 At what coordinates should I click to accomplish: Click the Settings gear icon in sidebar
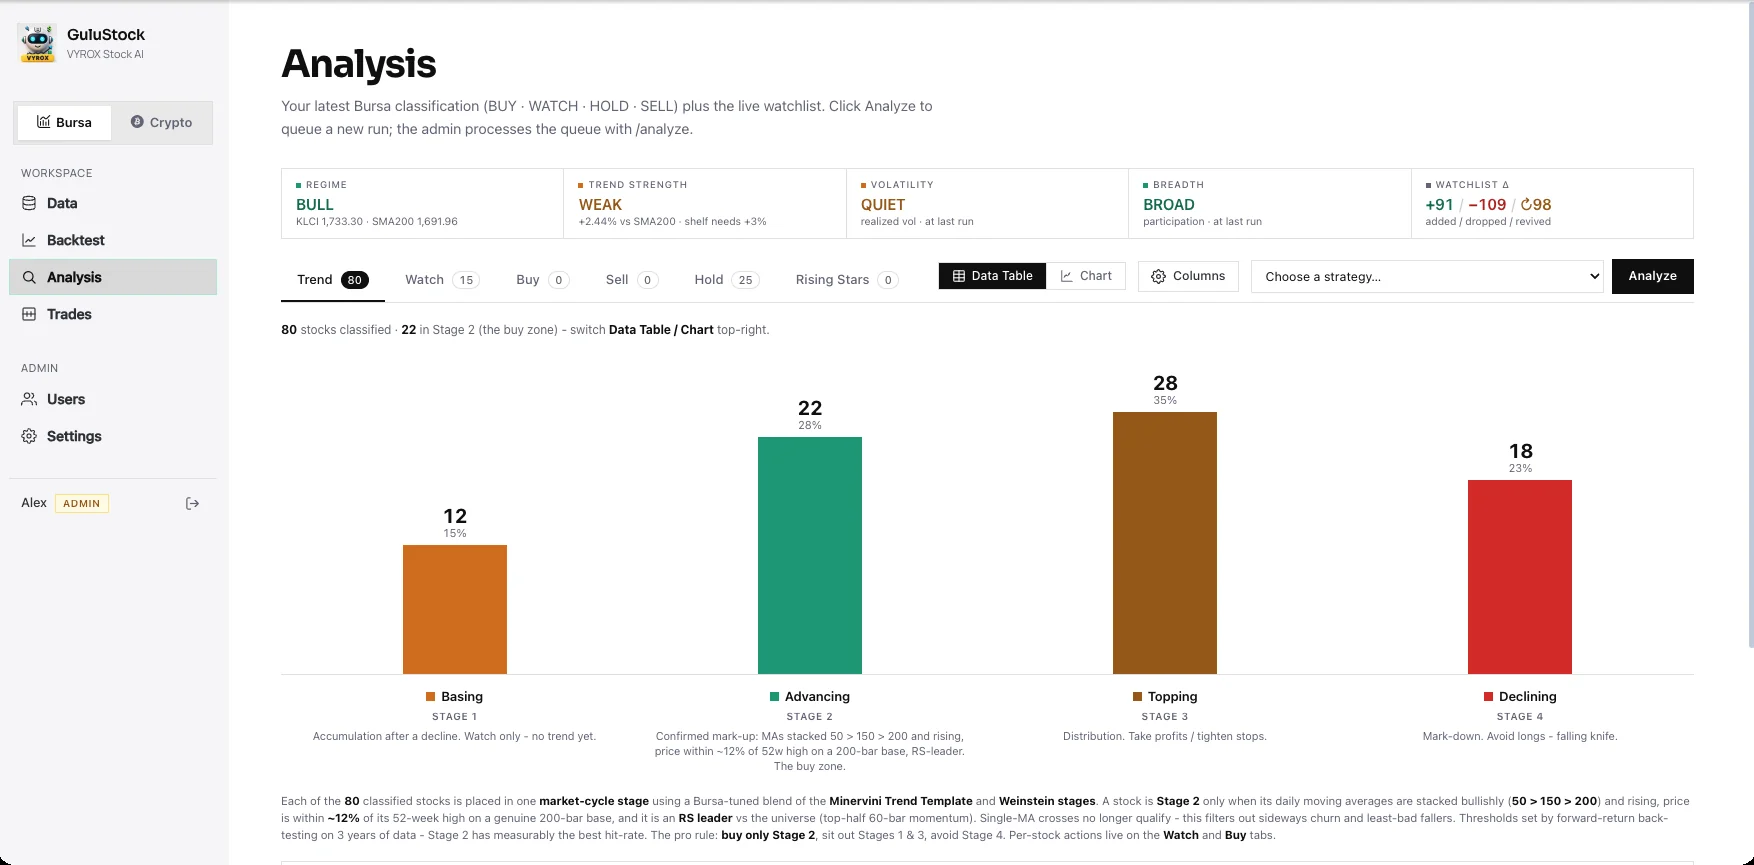29,436
